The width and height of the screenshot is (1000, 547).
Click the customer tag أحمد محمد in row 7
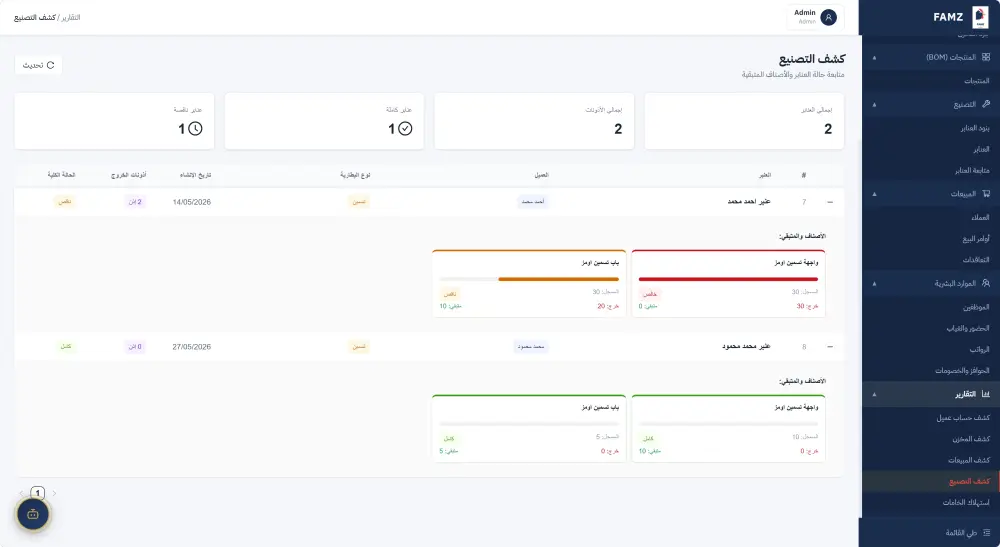point(533,202)
